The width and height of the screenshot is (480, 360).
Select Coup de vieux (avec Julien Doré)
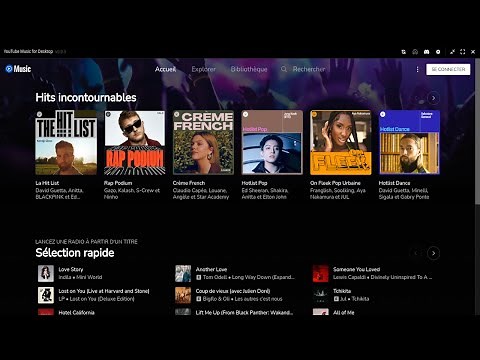point(233,291)
